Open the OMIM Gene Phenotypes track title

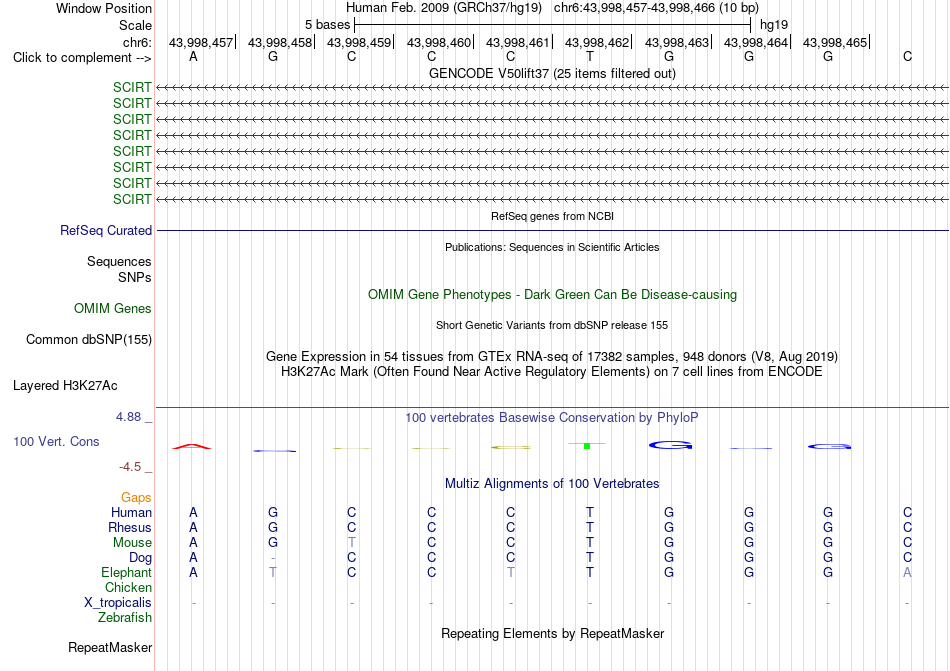click(x=552, y=295)
